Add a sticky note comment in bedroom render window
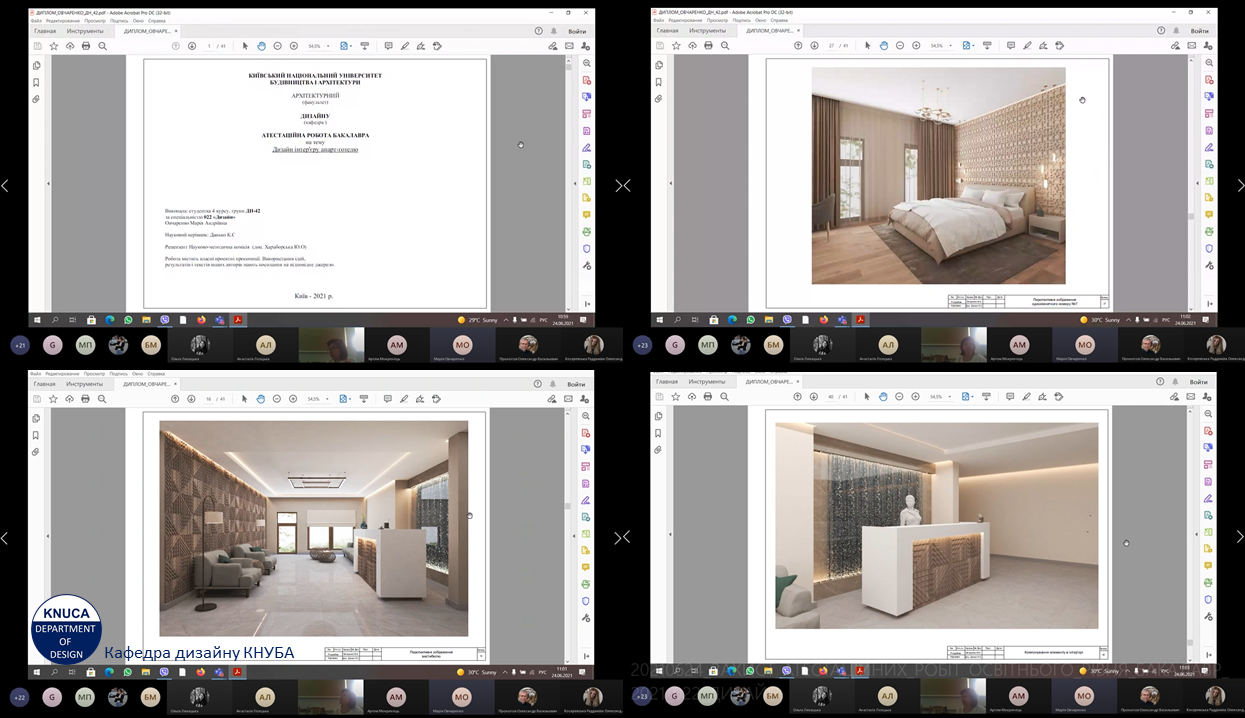1245x718 pixels. (1011, 46)
